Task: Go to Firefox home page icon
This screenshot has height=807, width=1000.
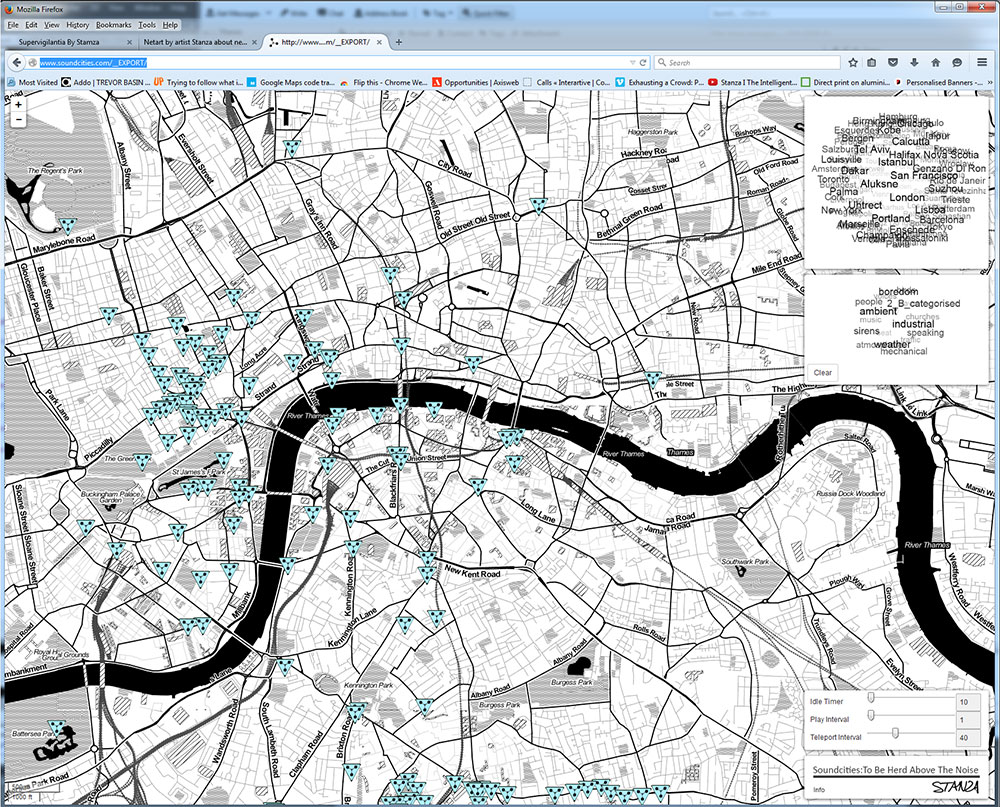Action: point(937,62)
